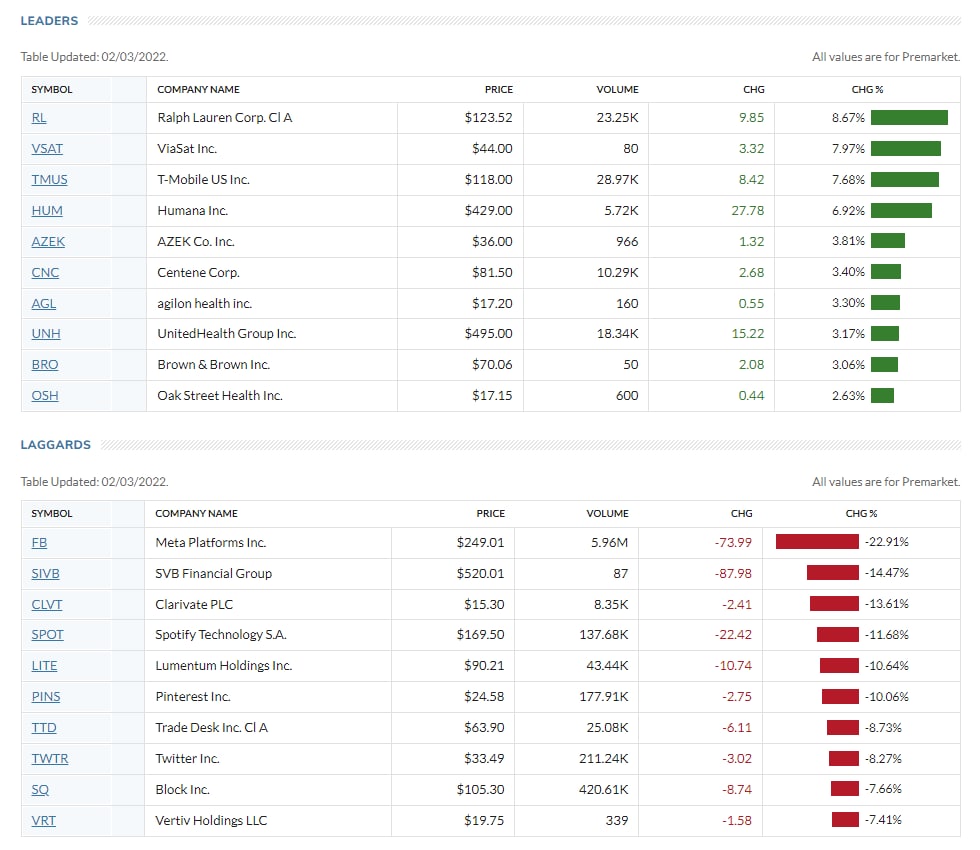Select the 5.96M volume value
Screen dimensions: 980x850
609,542
